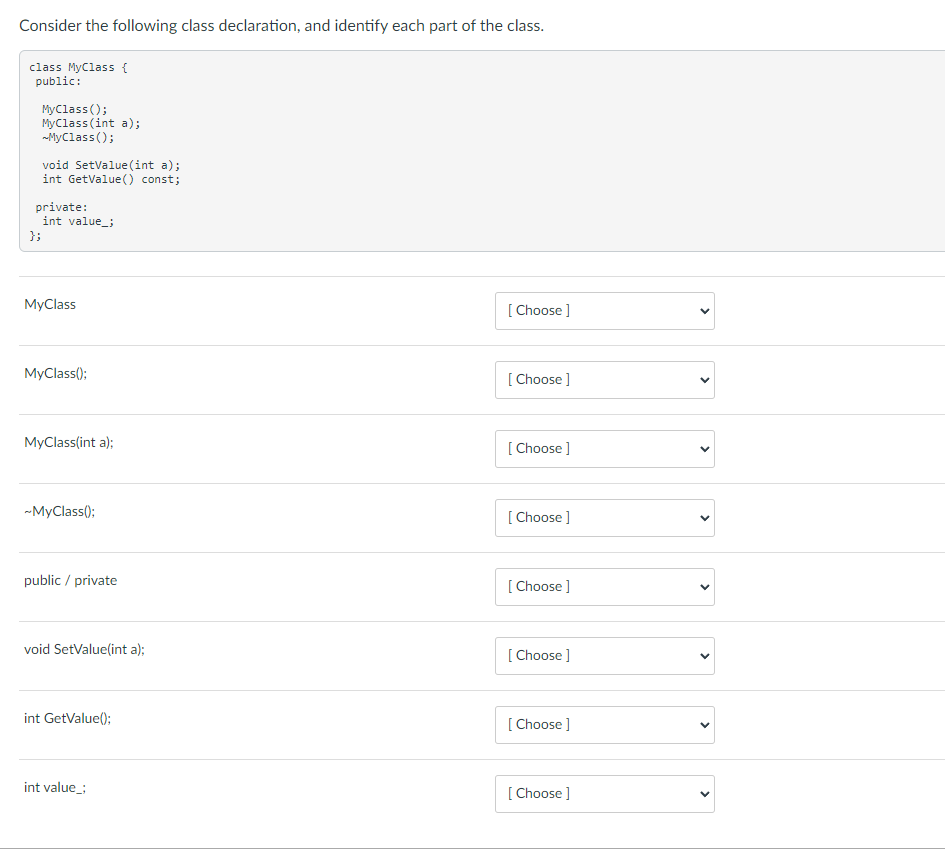Click the 'MyClass' matching label below the code
Viewport: 945px width, 849px height.
(50, 304)
